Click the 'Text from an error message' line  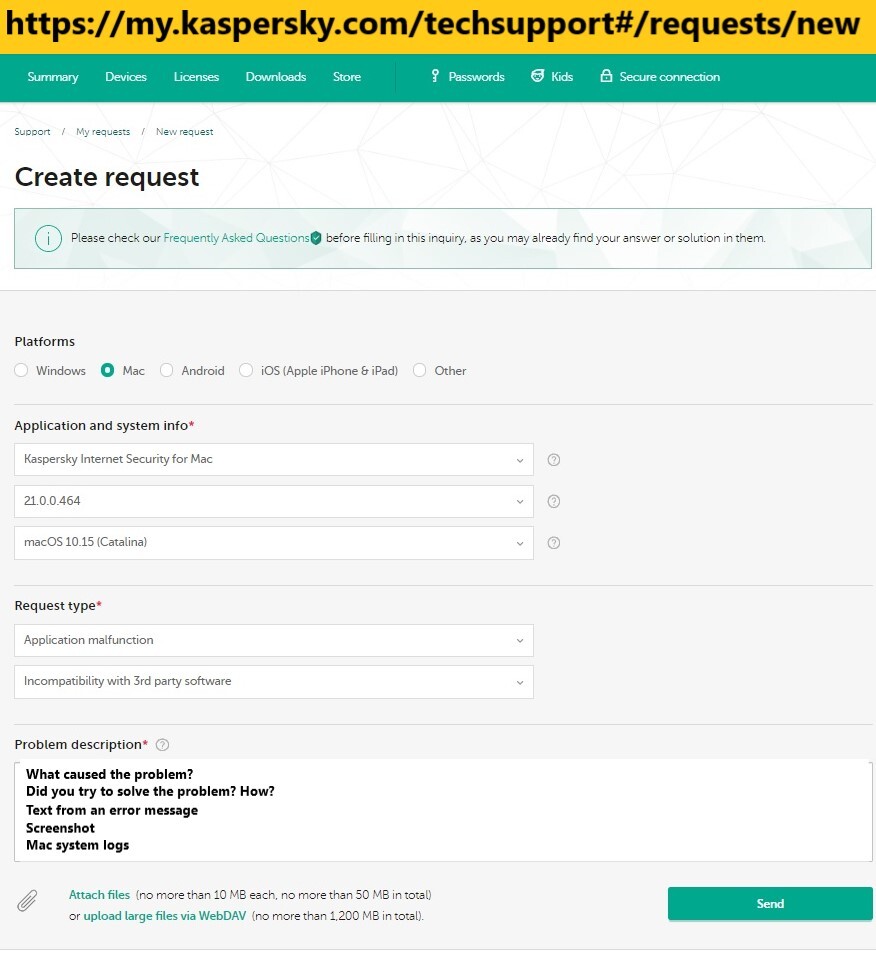(x=112, y=811)
